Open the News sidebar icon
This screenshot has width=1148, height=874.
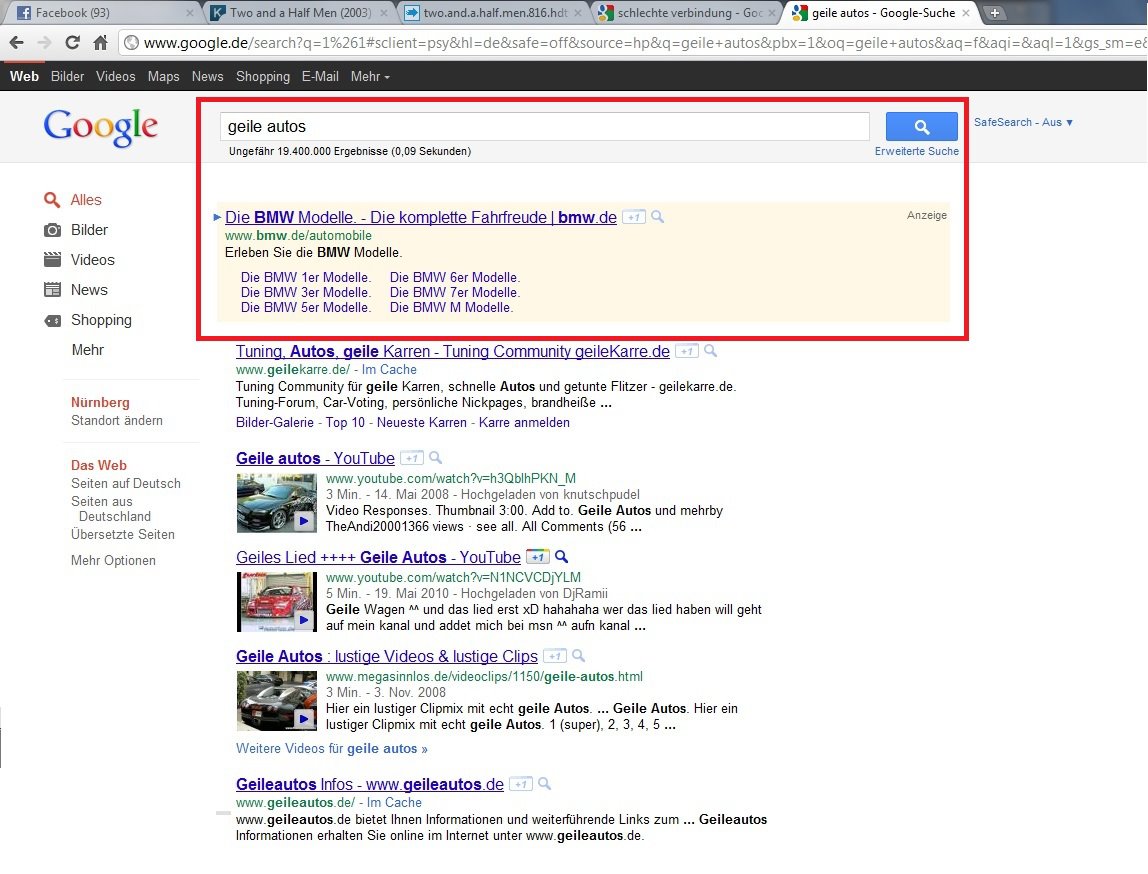(53, 290)
